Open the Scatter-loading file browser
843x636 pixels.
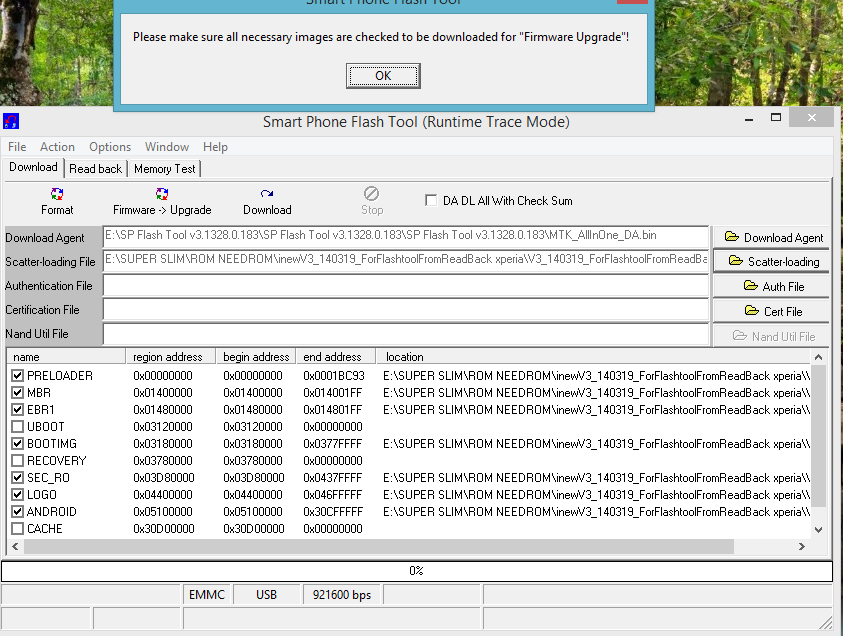coord(771,262)
